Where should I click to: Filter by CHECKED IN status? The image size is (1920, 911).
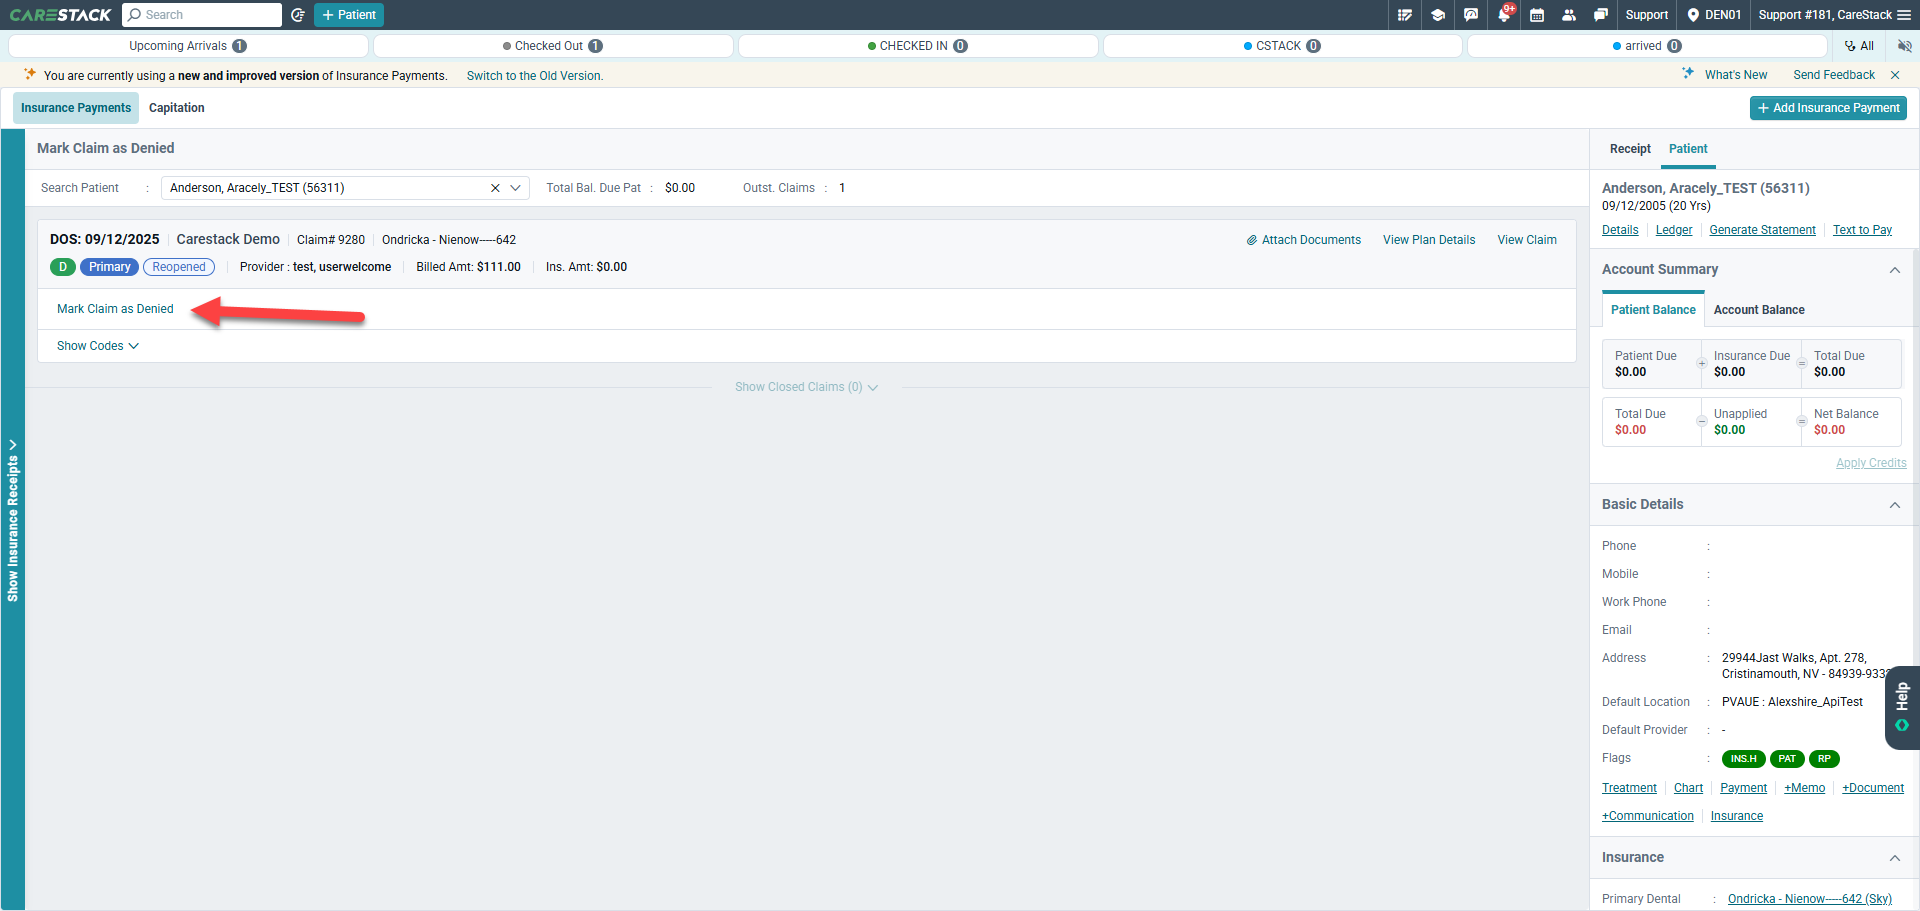pos(918,46)
